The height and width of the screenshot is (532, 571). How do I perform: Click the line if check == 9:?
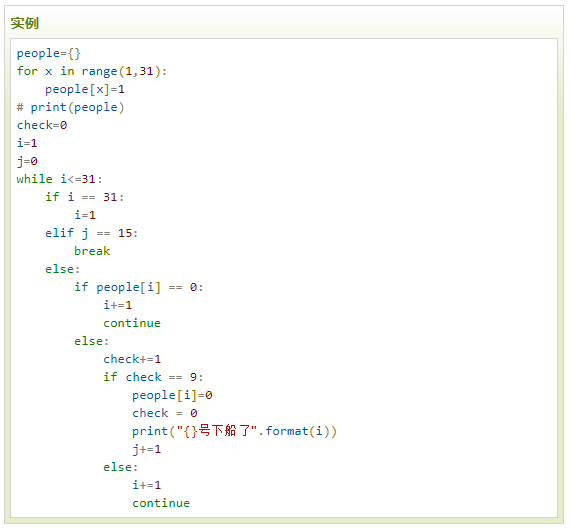coord(153,377)
